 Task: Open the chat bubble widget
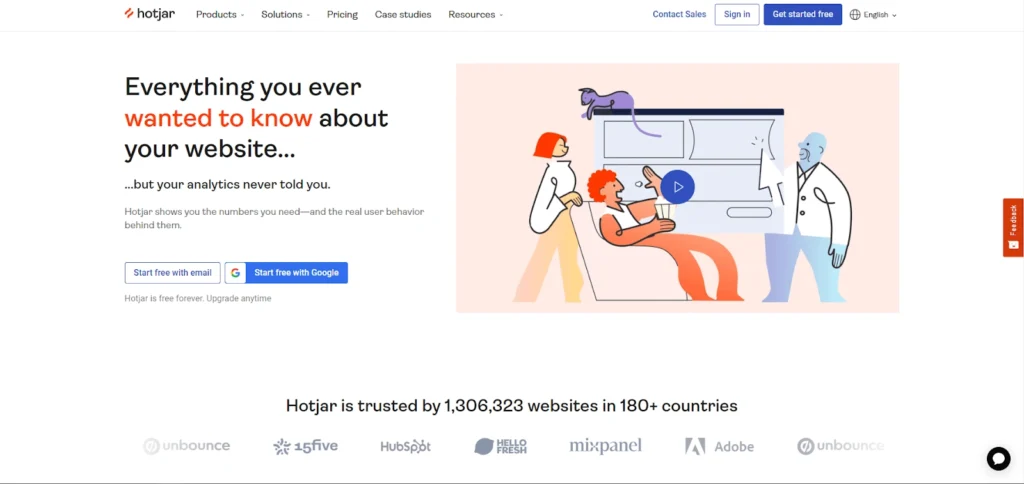998,459
